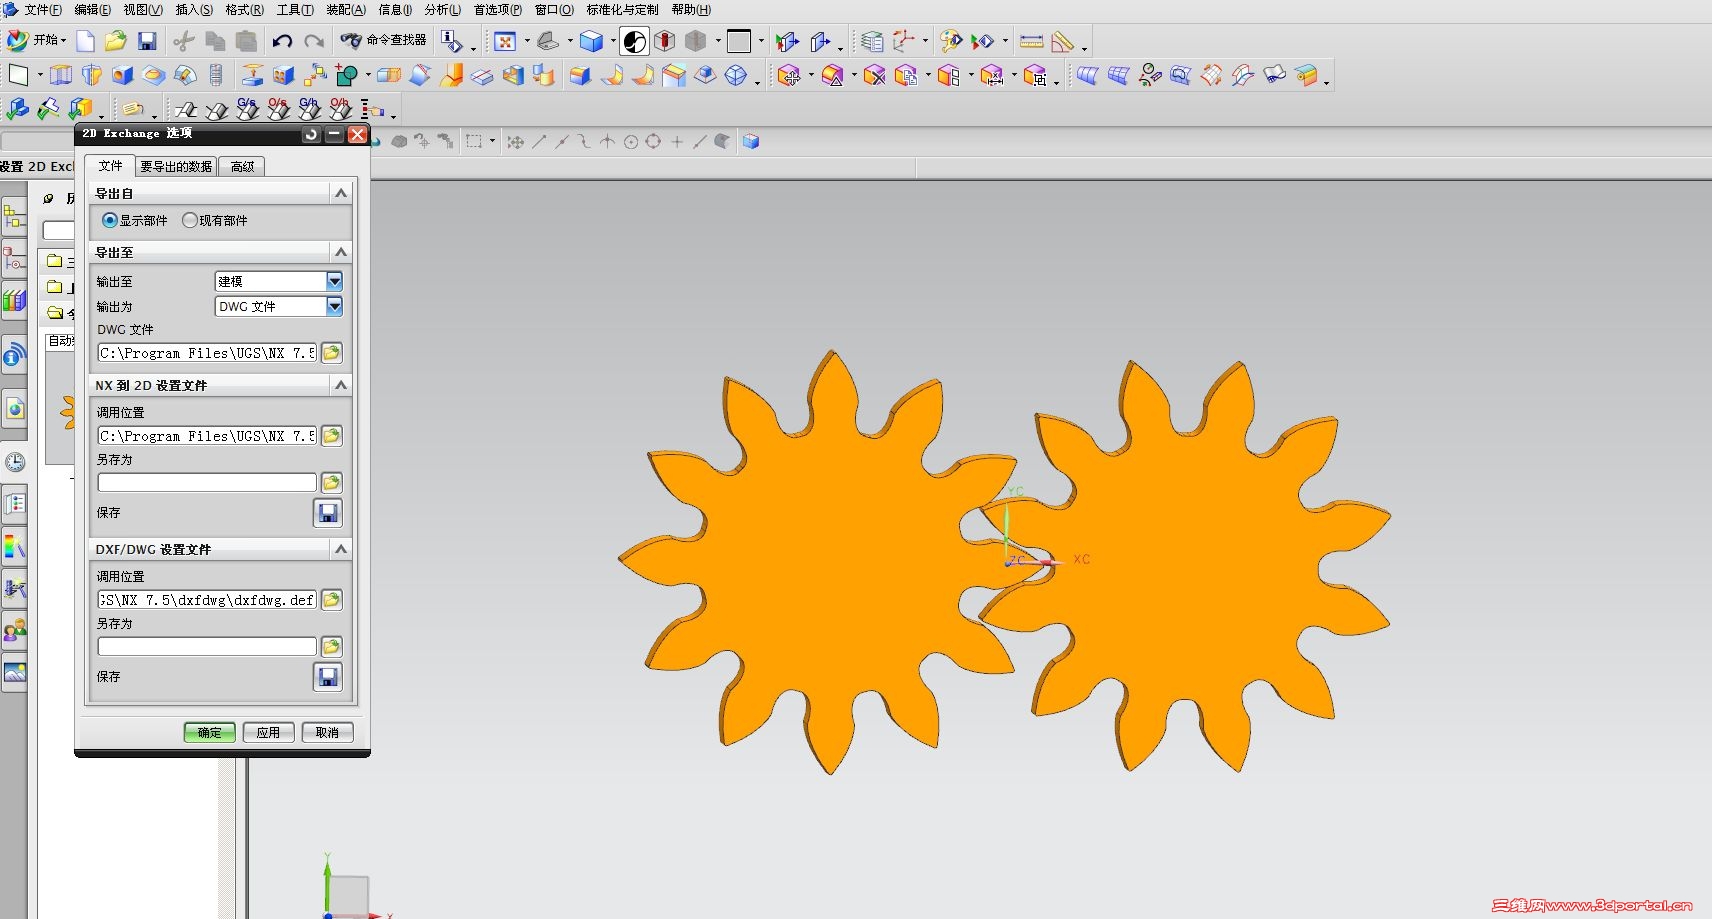Click the Undo arrow
The image size is (1712, 919).
(x=282, y=41)
